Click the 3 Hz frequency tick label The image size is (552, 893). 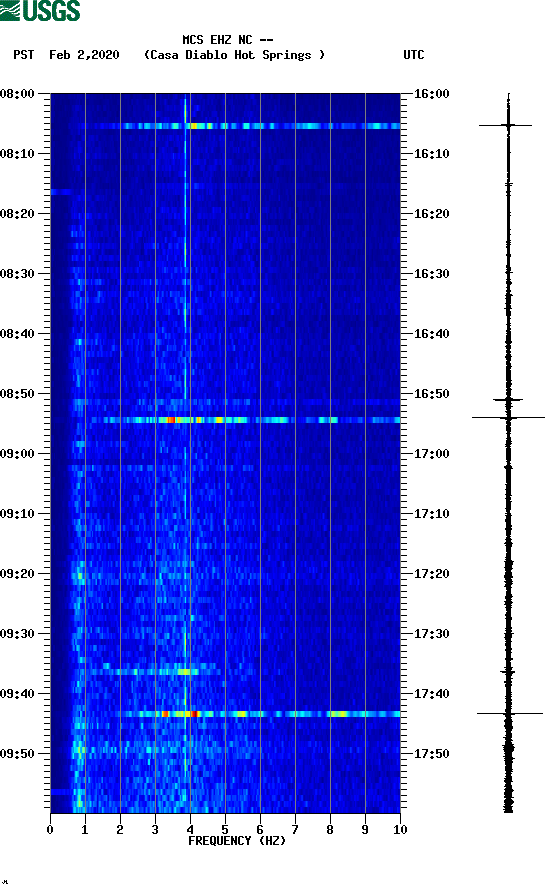[x=155, y=830]
